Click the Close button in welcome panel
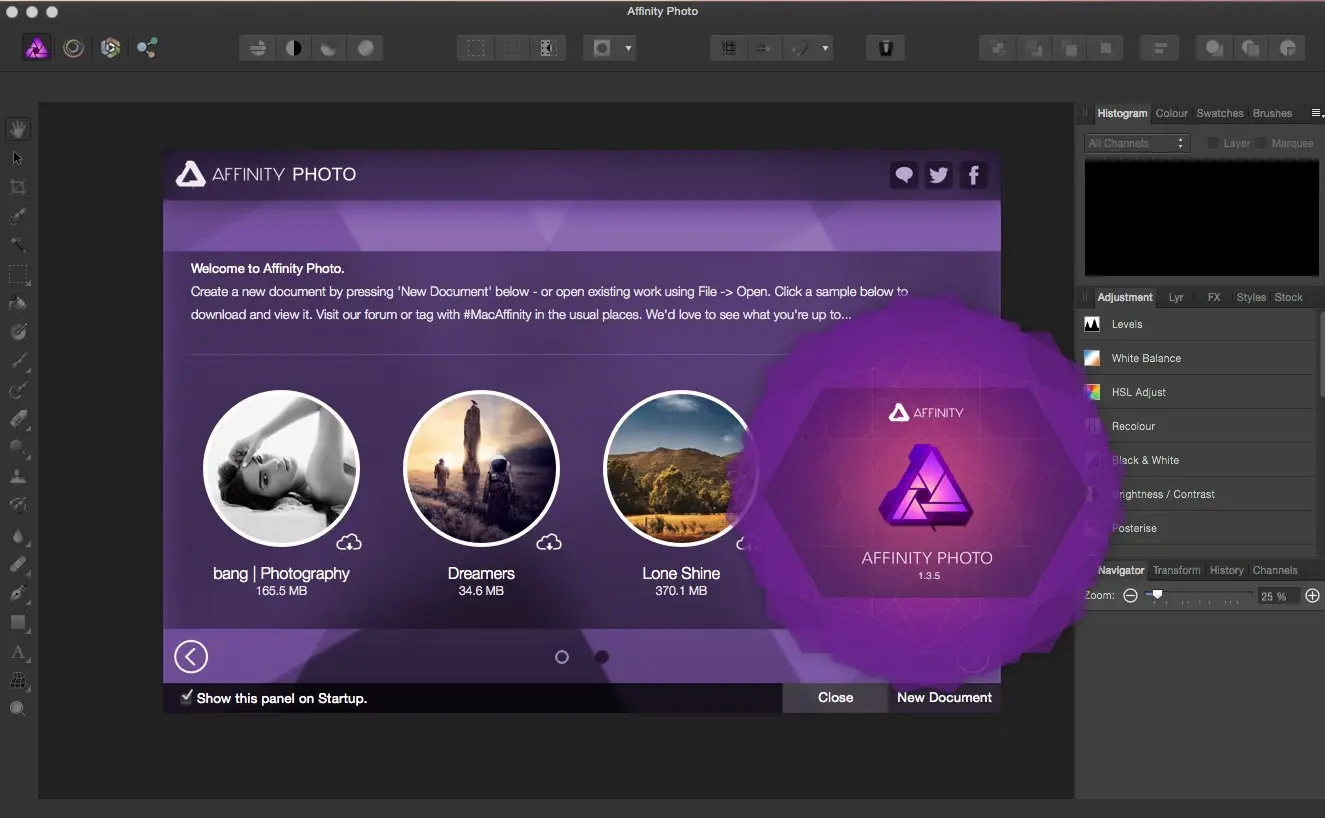 click(835, 698)
